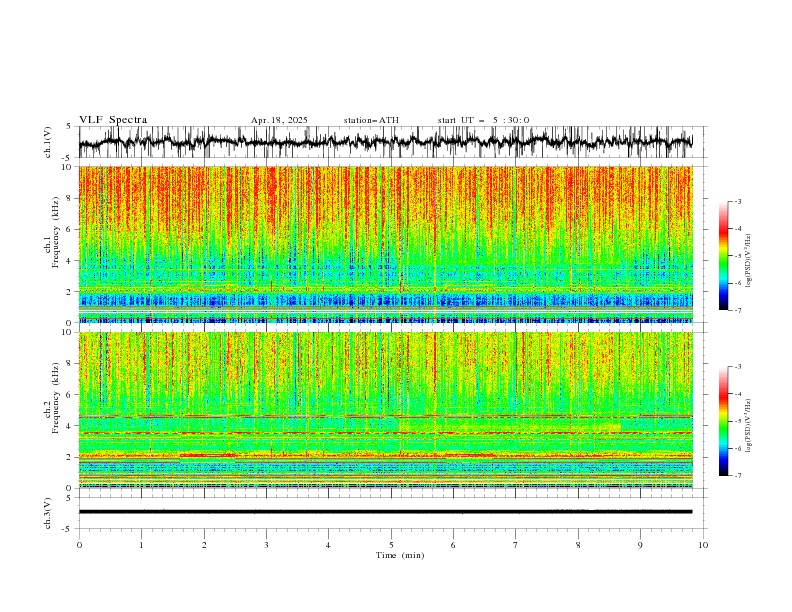The width and height of the screenshot is (792, 612).
Task: Select the log(PSD) label beside ch.2 color bar
Action: point(749,426)
